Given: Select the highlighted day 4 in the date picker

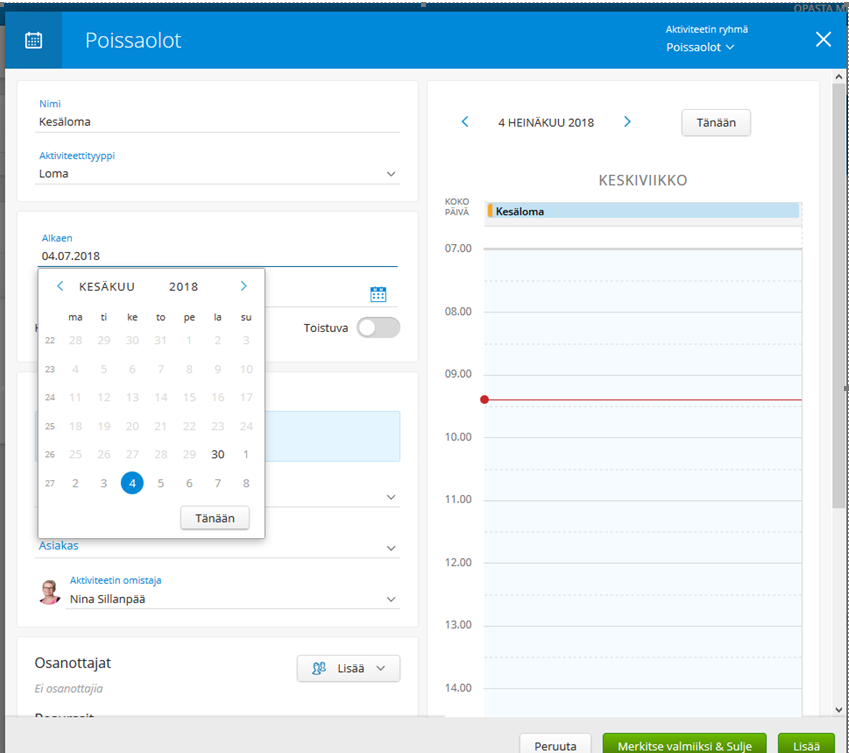Looking at the screenshot, I should pyautogui.click(x=132, y=483).
